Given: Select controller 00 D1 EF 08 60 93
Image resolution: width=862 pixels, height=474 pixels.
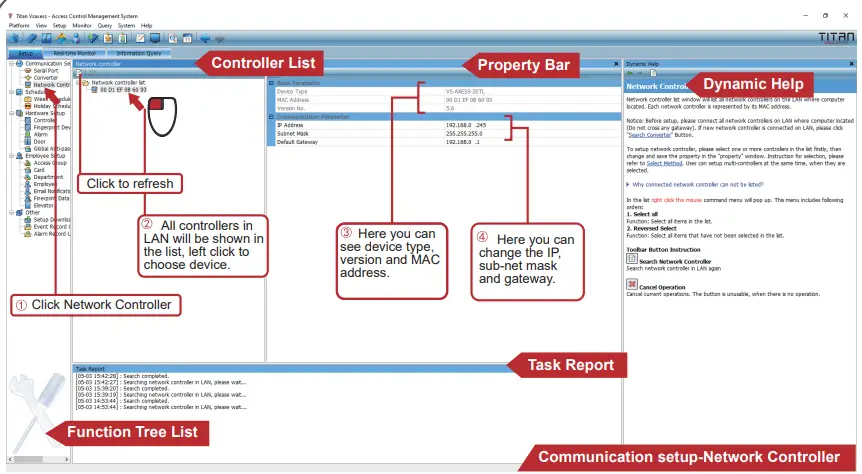Looking at the screenshot, I should coord(118,90).
